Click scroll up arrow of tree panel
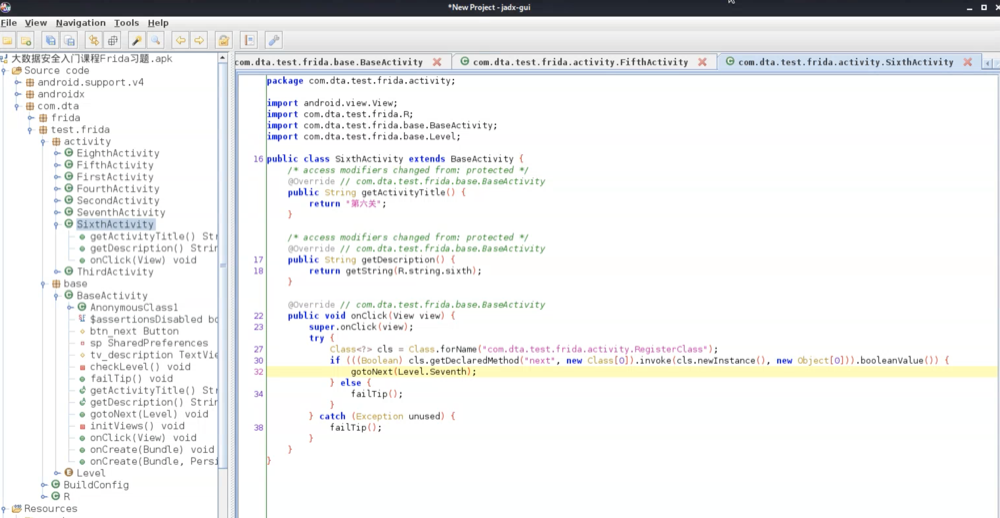 223,57
